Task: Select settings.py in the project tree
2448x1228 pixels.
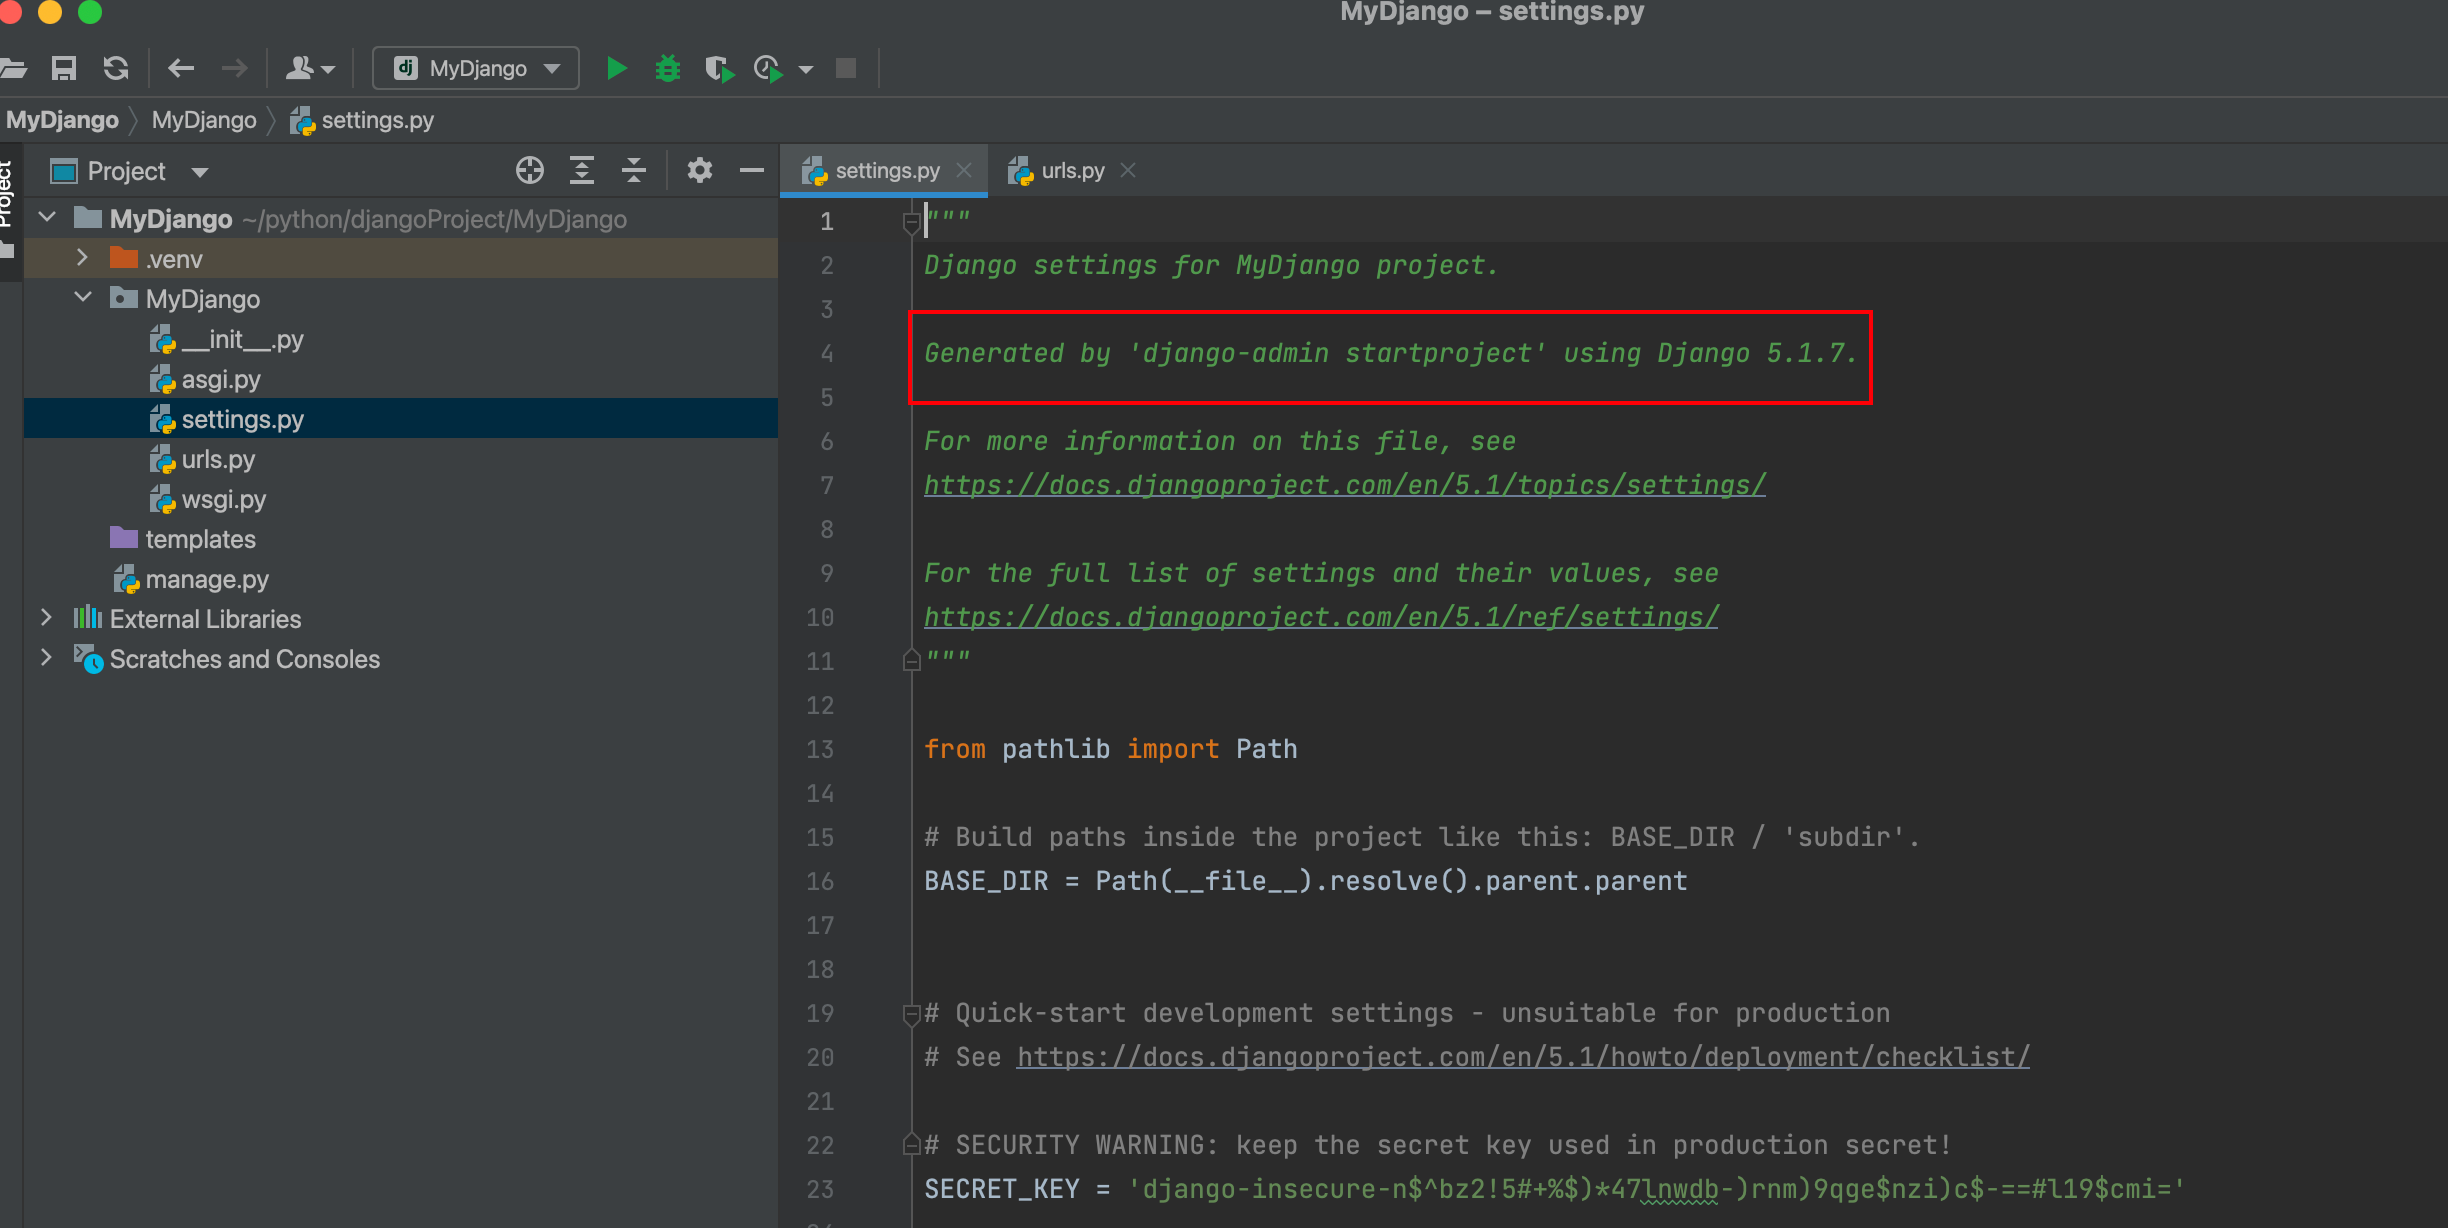Action: pyautogui.click(x=401, y=419)
